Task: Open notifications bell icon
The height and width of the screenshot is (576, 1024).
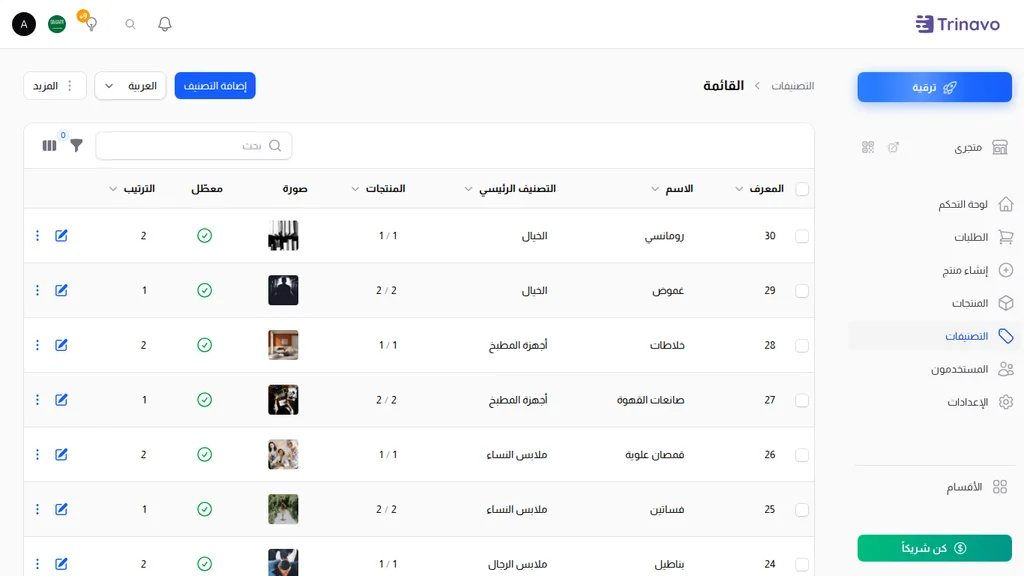Action: tap(165, 24)
